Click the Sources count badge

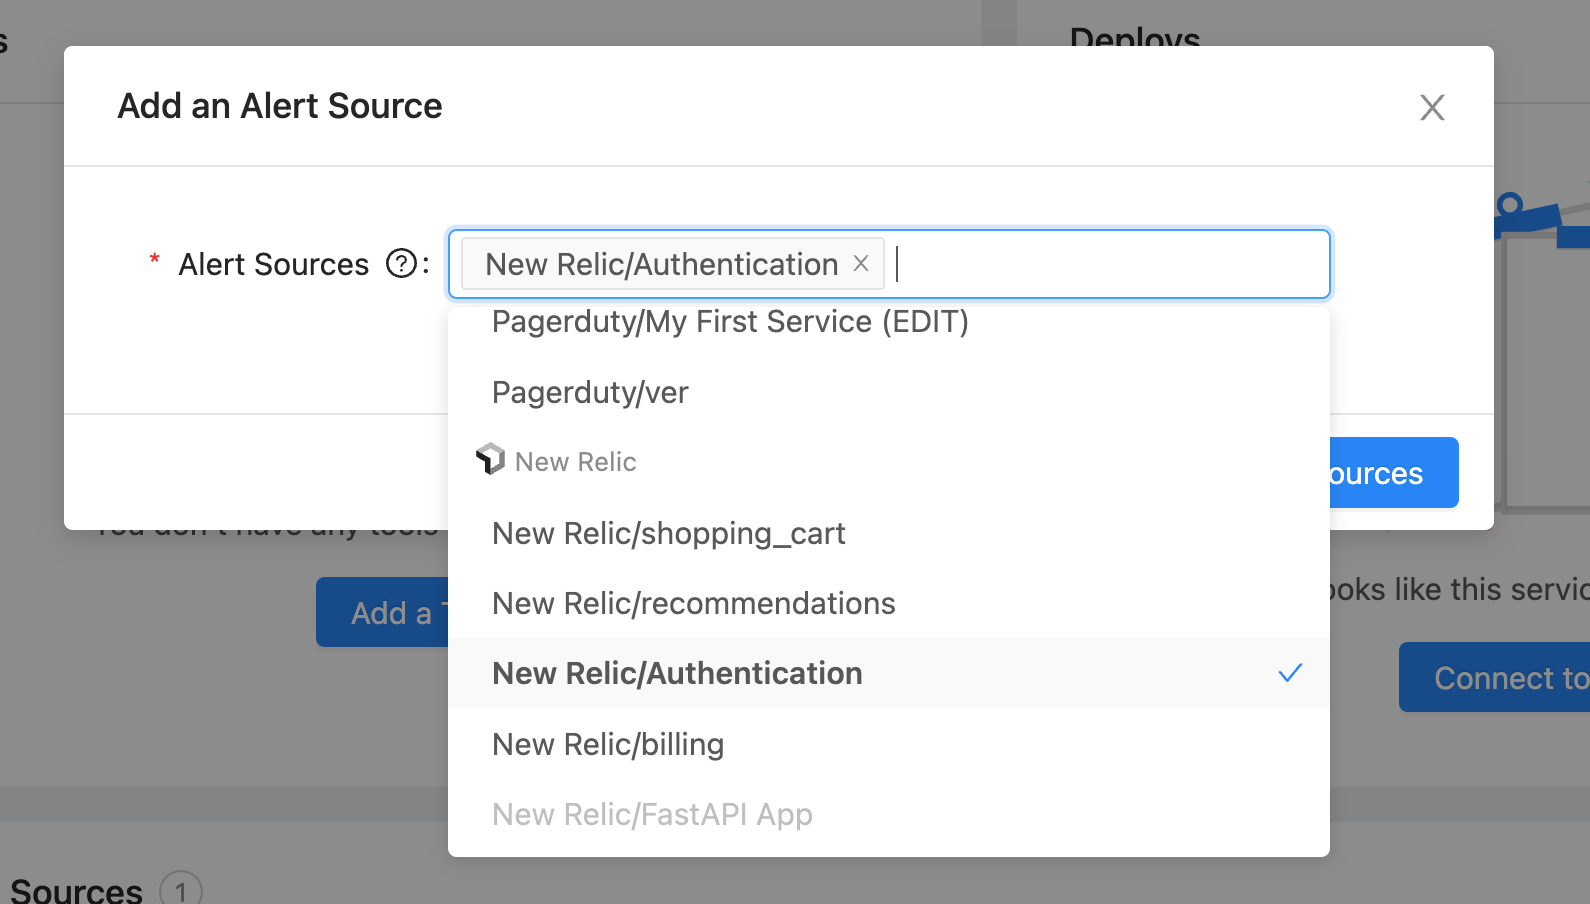[181, 890]
